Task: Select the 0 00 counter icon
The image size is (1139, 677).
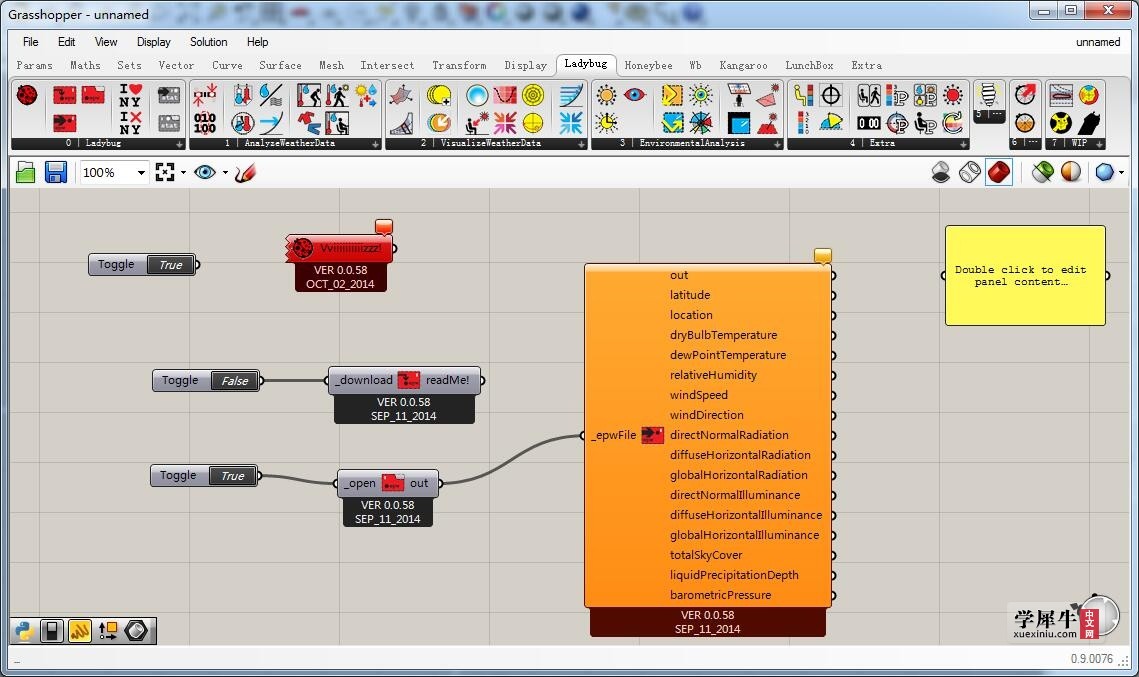Action: coord(869,123)
